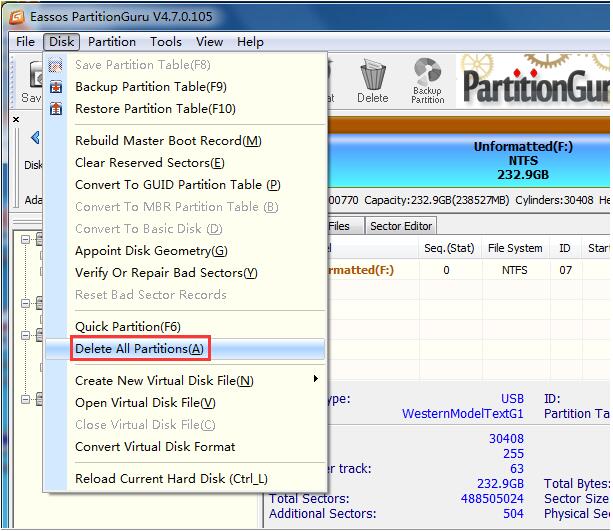Click the WesternModelTextG1 model value
Image resolution: width=613 pixels, height=531 pixels.
coord(463,413)
